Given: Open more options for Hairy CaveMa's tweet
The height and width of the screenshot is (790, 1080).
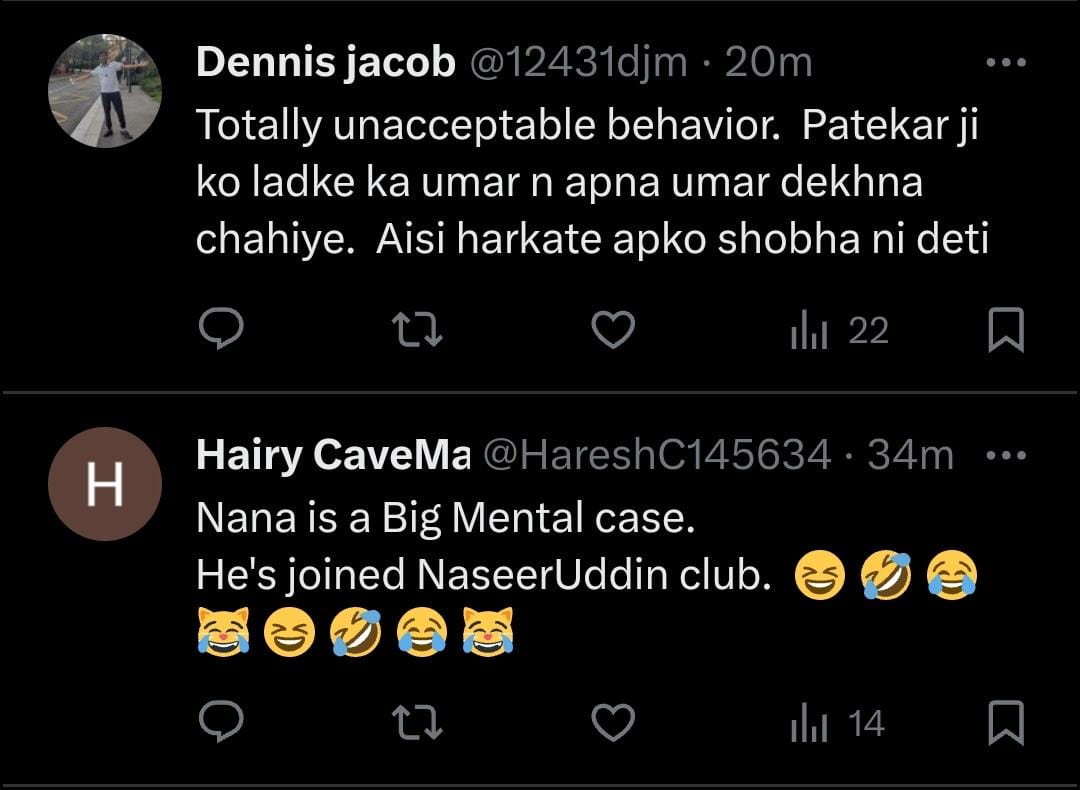Looking at the screenshot, I should (x=1005, y=456).
